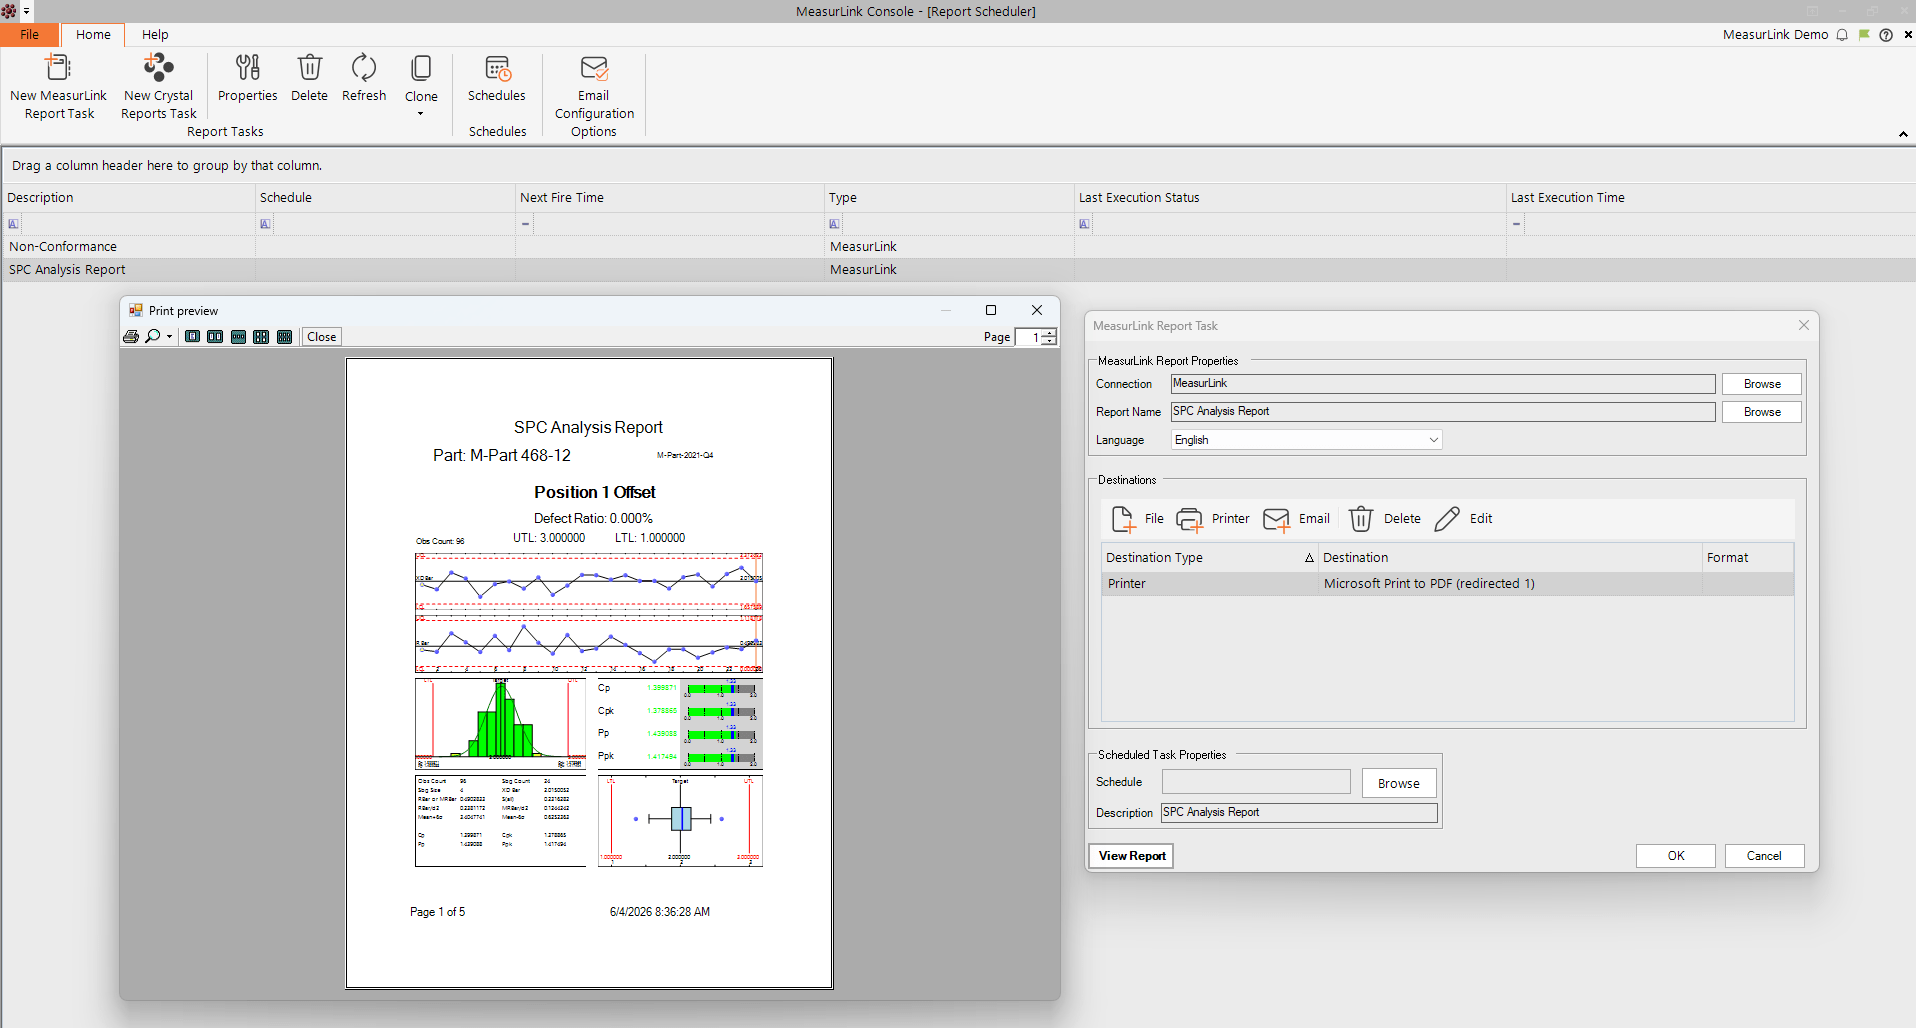Edit the selected destination

1463,519
